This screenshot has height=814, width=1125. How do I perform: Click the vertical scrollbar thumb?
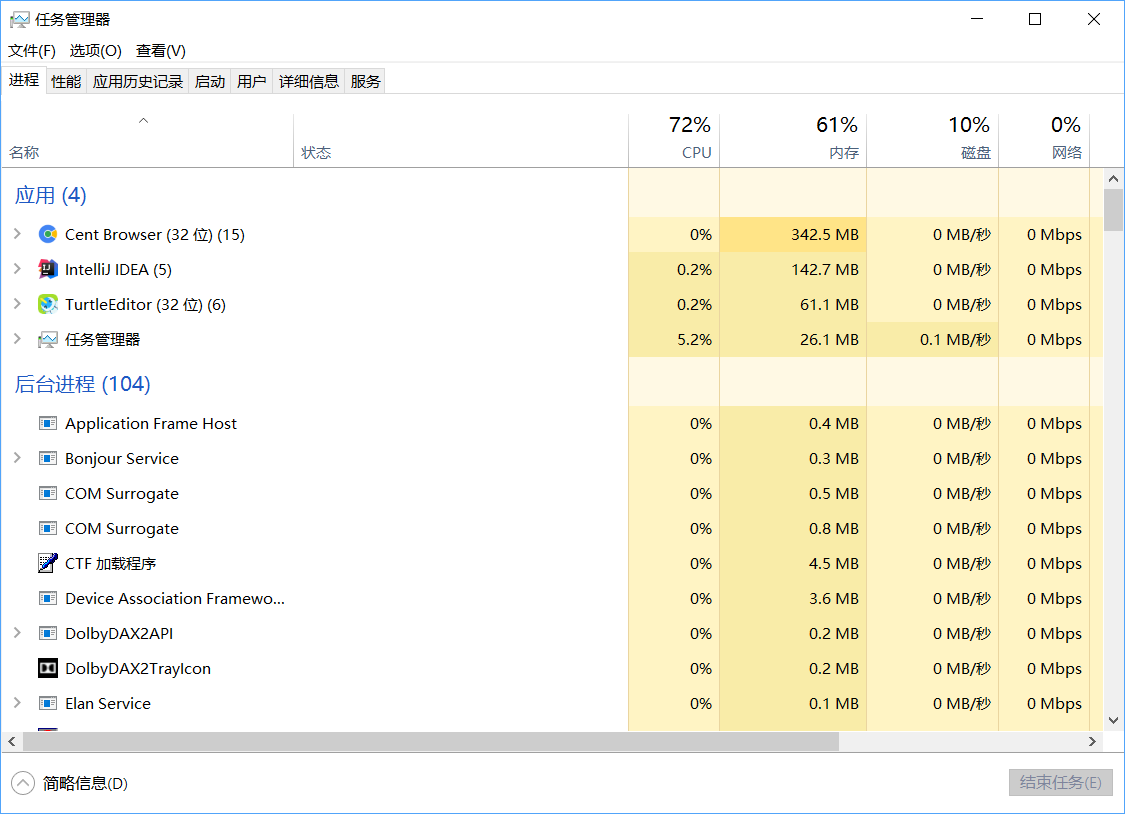coord(1113,210)
